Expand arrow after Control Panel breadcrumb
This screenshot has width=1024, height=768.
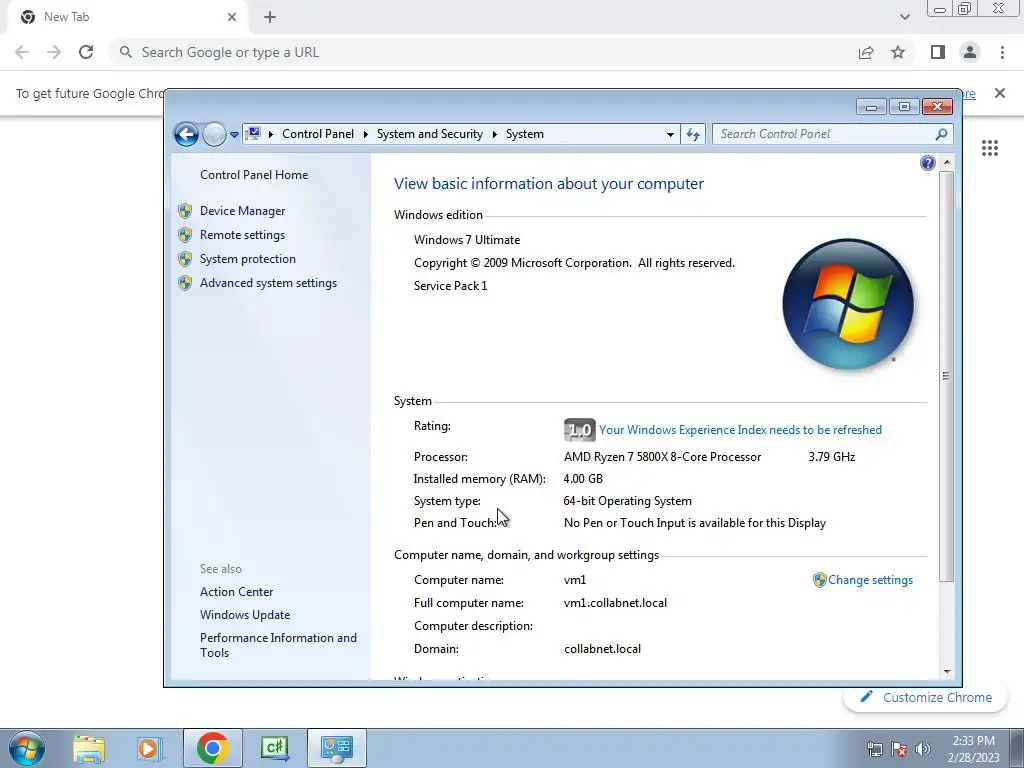(x=366, y=135)
